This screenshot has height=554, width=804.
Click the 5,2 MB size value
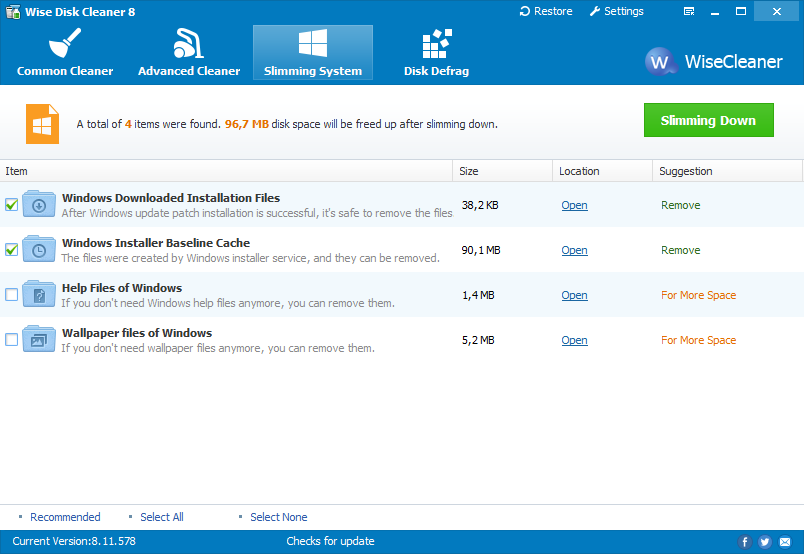478,340
